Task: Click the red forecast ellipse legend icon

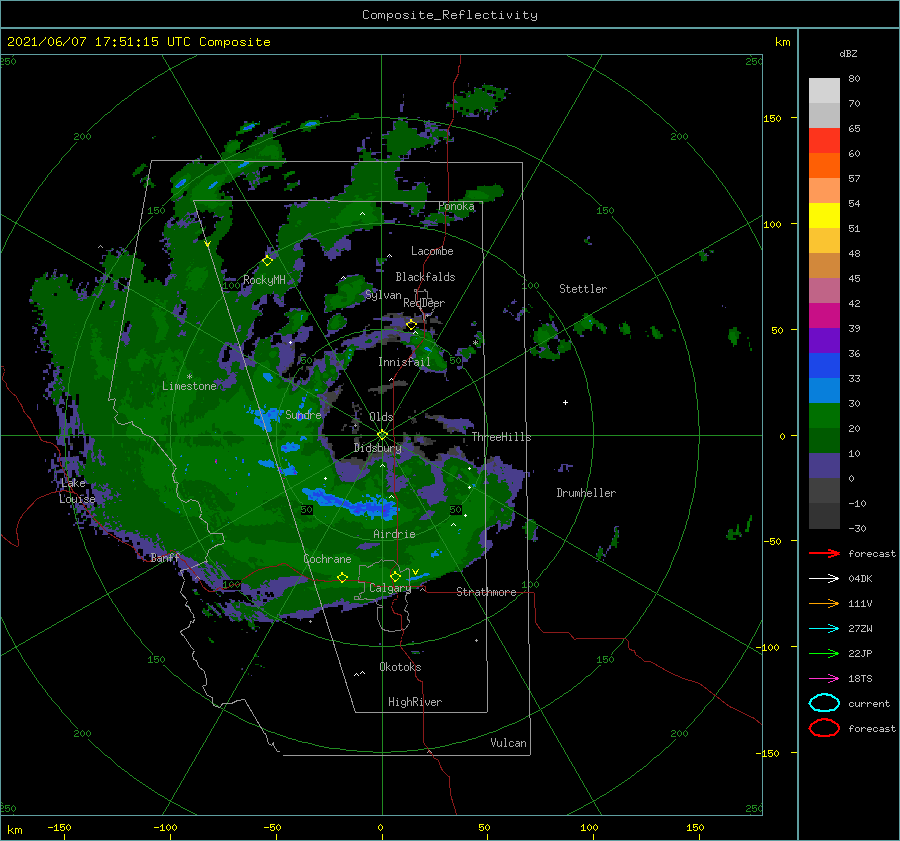Action: [825, 728]
